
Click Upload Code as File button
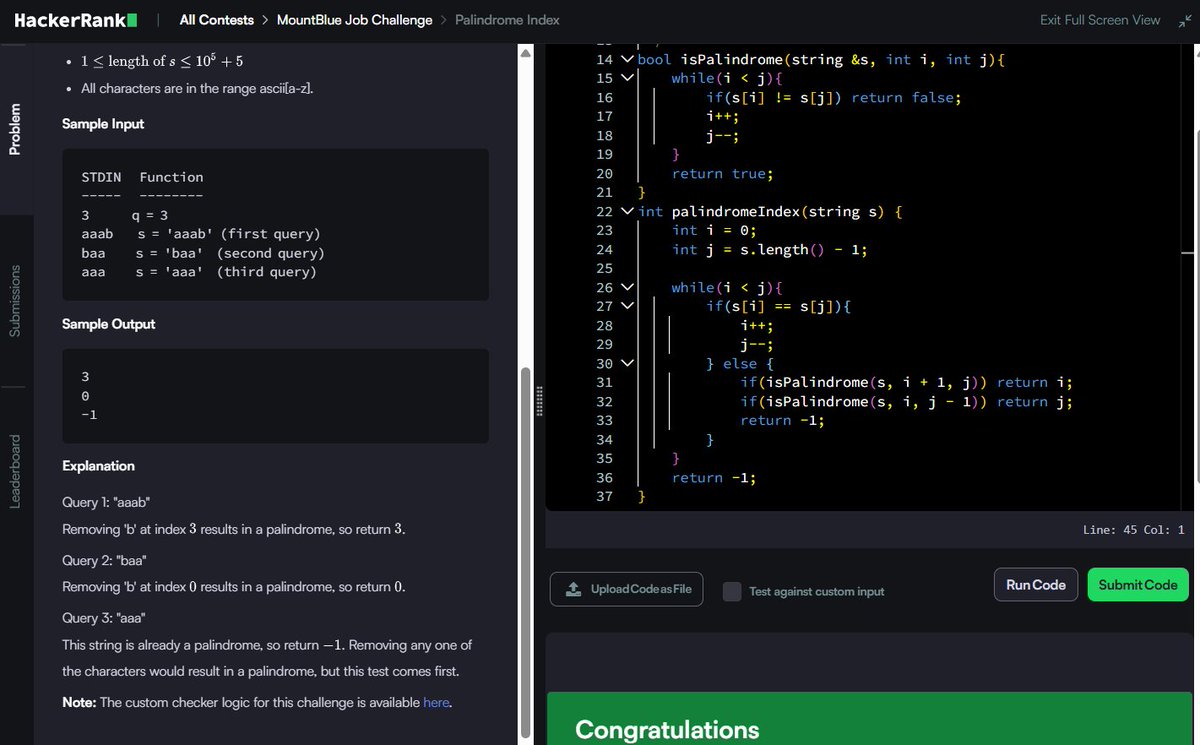click(x=627, y=589)
